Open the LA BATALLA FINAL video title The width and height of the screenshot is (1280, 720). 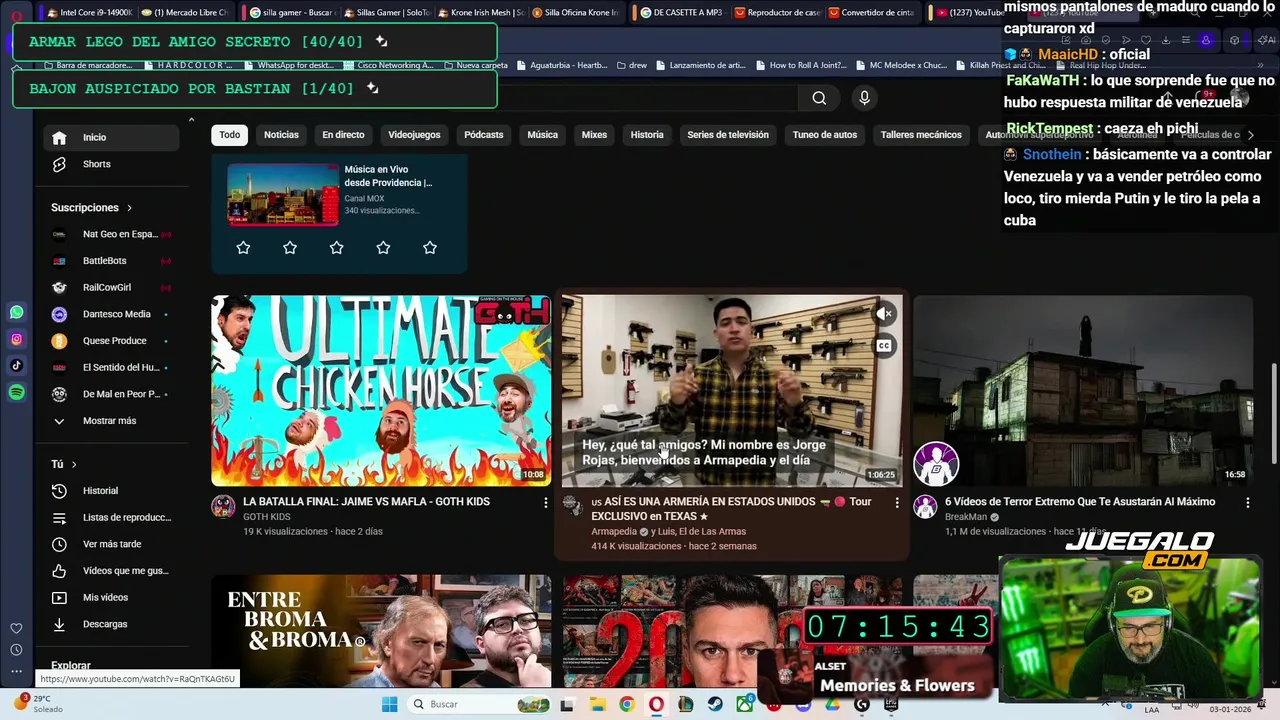[366, 502]
